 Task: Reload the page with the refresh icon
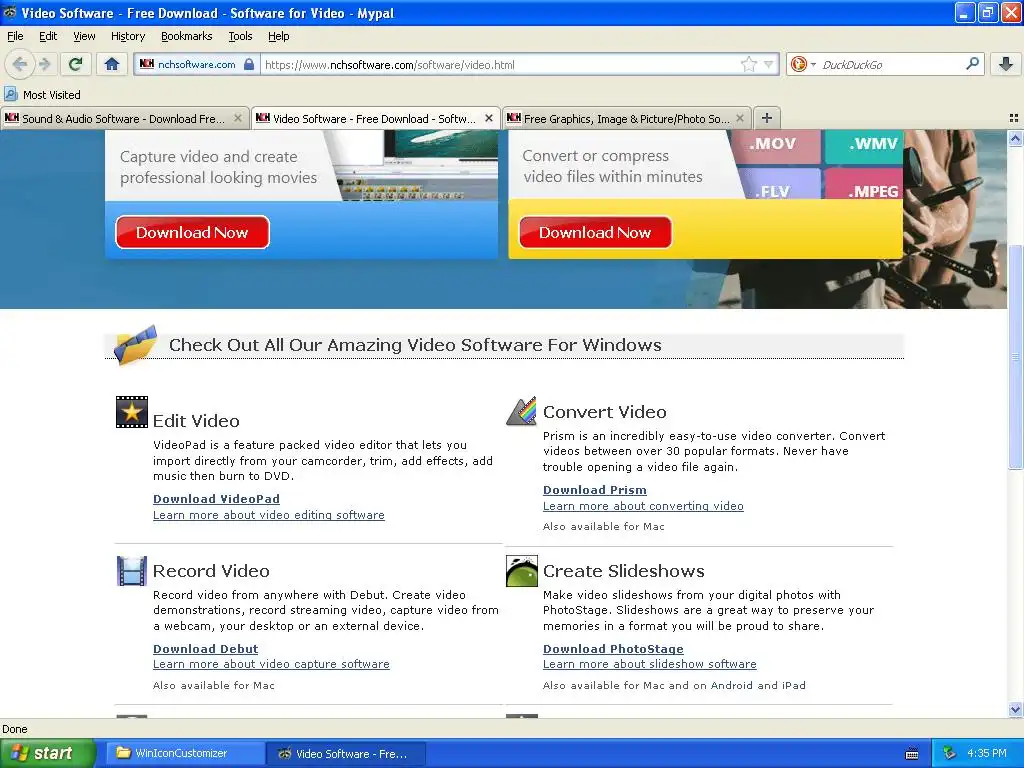(76, 64)
